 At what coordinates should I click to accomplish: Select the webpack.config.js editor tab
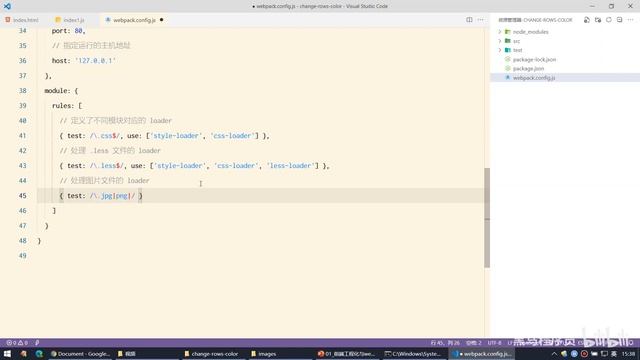(134, 20)
